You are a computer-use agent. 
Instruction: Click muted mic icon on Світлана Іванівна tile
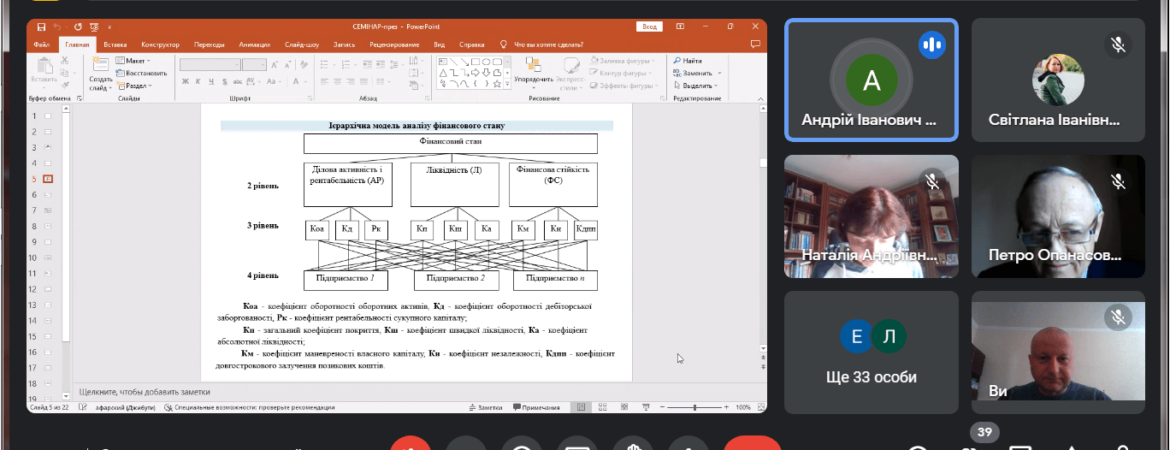(1118, 44)
